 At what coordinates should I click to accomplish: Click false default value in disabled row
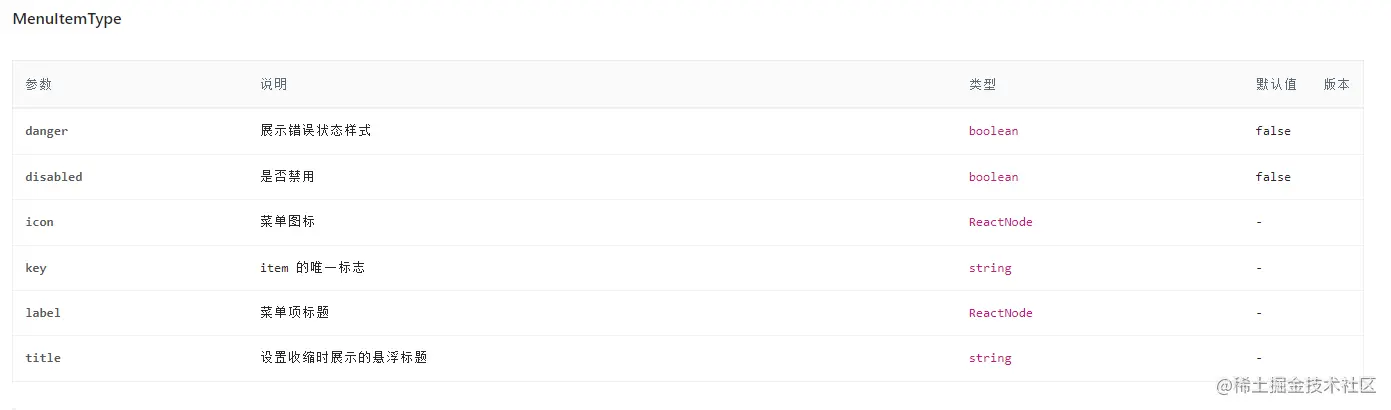coord(1273,177)
